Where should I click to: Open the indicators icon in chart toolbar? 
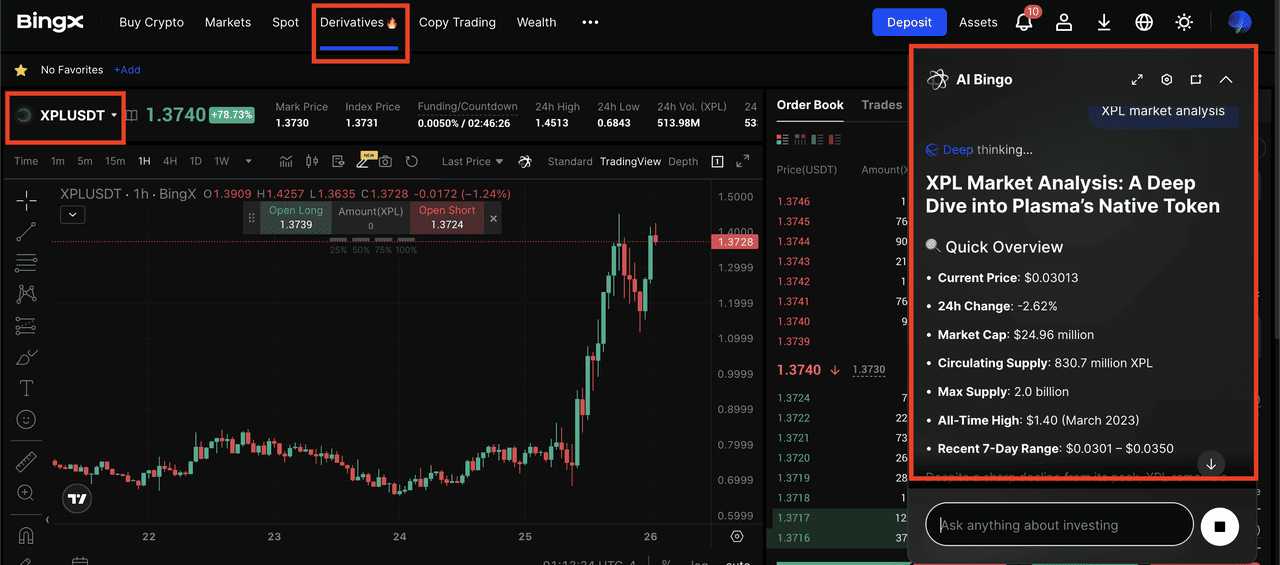coord(286,161)
